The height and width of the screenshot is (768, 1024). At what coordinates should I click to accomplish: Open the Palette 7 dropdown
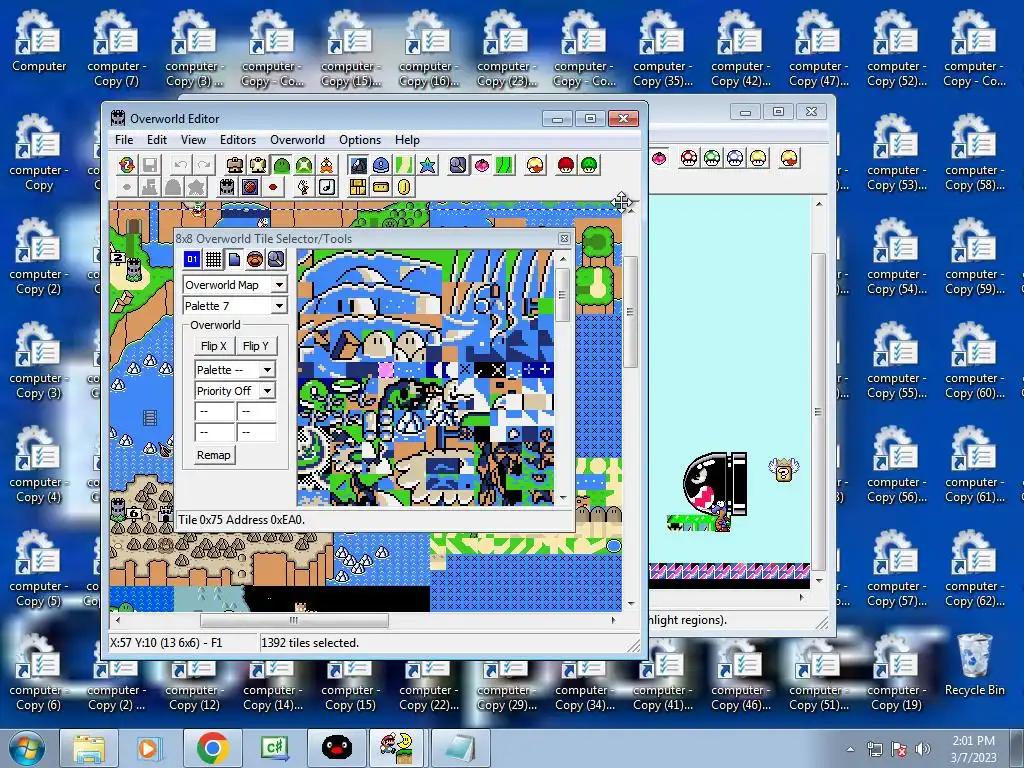pos(280,306)
